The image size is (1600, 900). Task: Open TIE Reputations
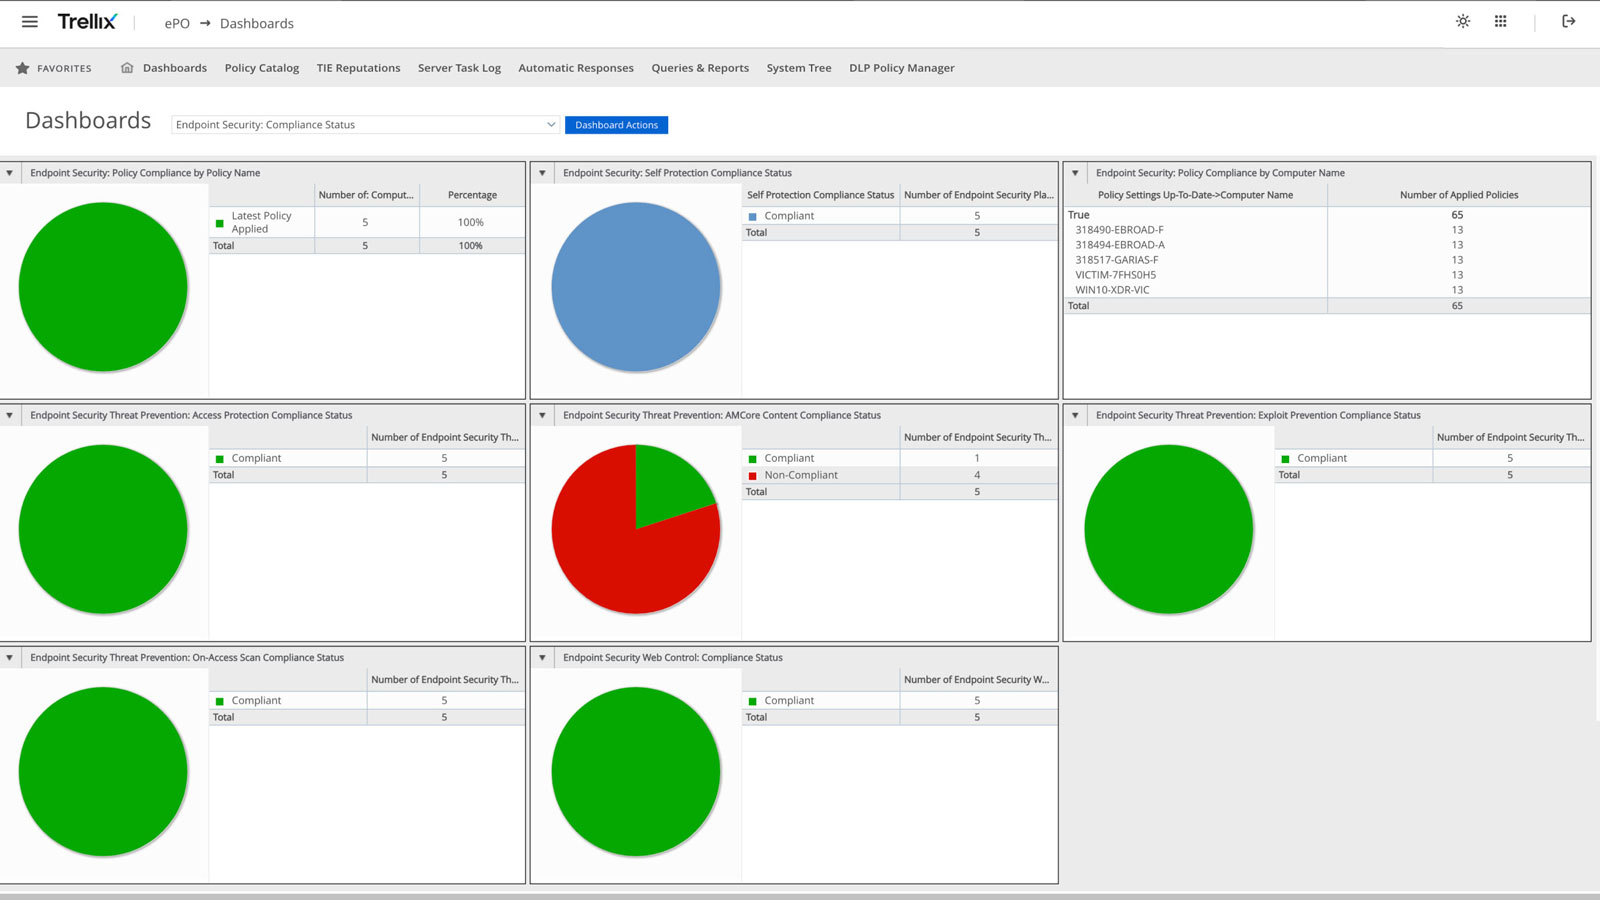(x=358, y=68)
